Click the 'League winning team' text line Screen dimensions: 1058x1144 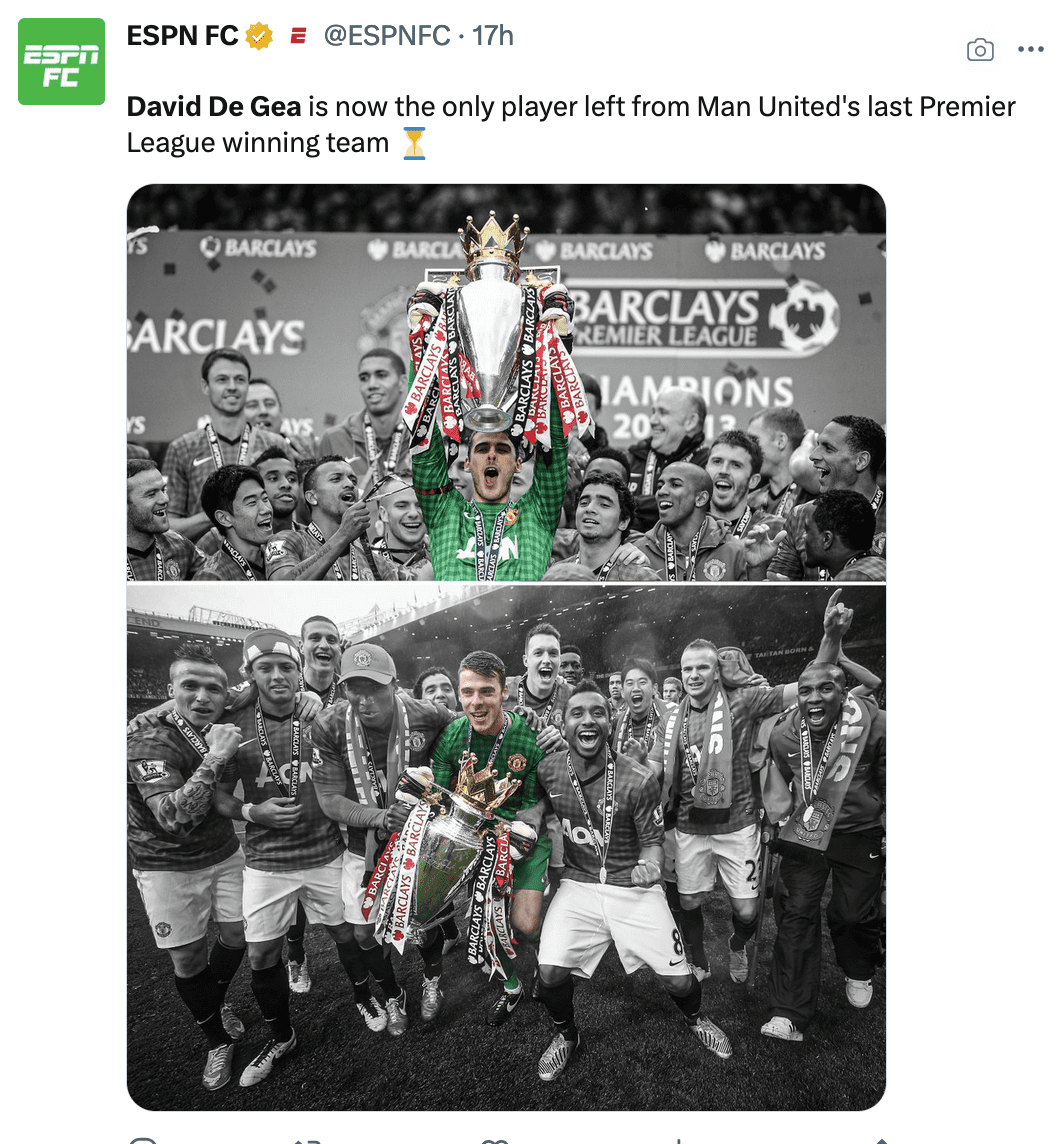pyautogui.click(x=258, y=143)
